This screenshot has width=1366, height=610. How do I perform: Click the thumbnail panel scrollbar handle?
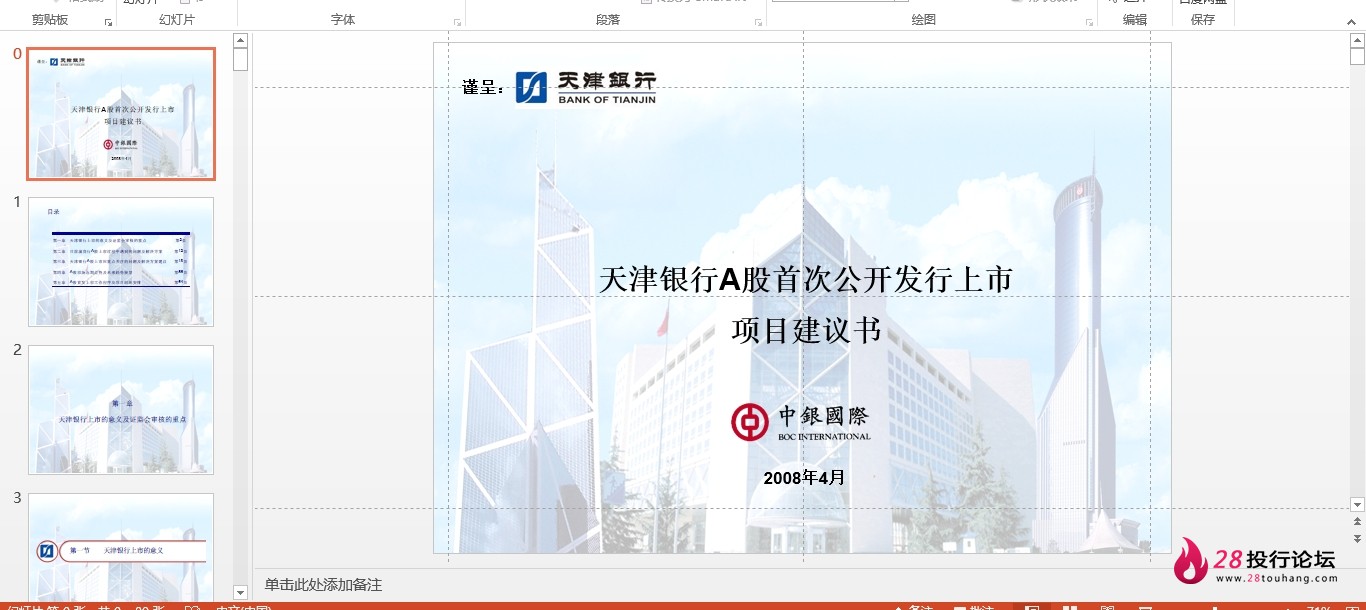[x=240, y=59]
